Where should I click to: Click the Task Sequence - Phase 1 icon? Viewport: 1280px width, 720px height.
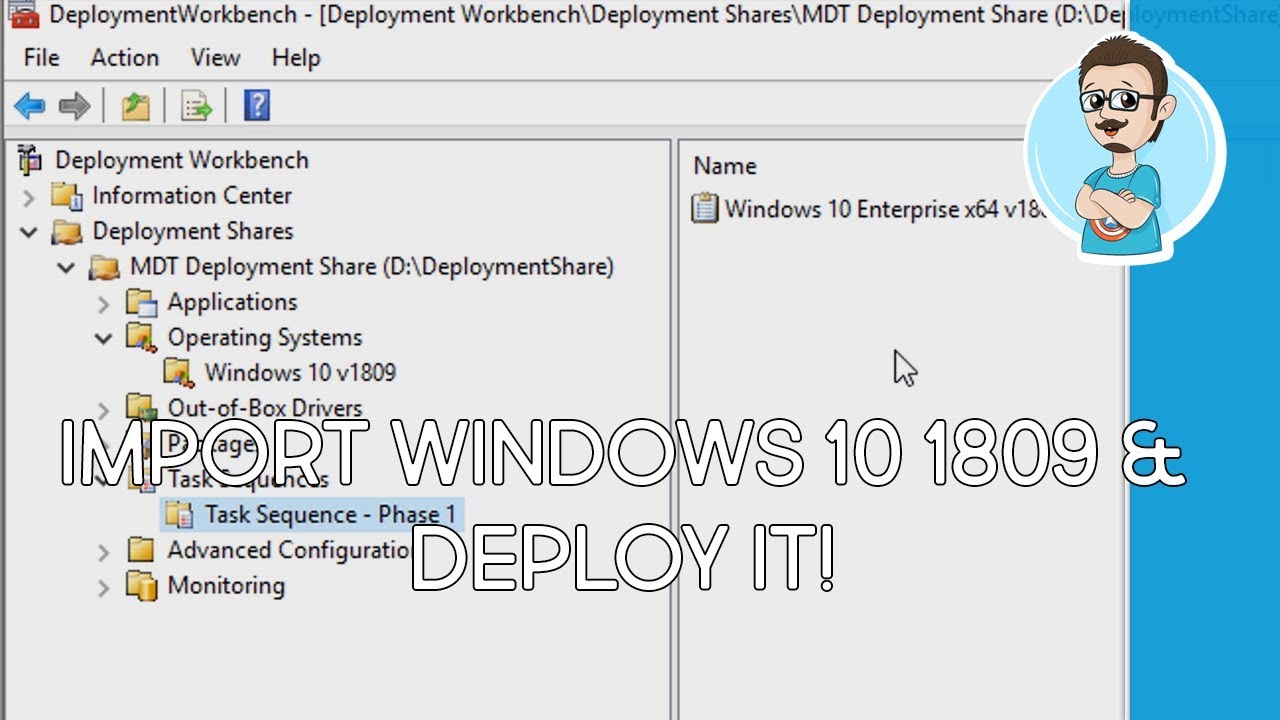tap(179, 515)
